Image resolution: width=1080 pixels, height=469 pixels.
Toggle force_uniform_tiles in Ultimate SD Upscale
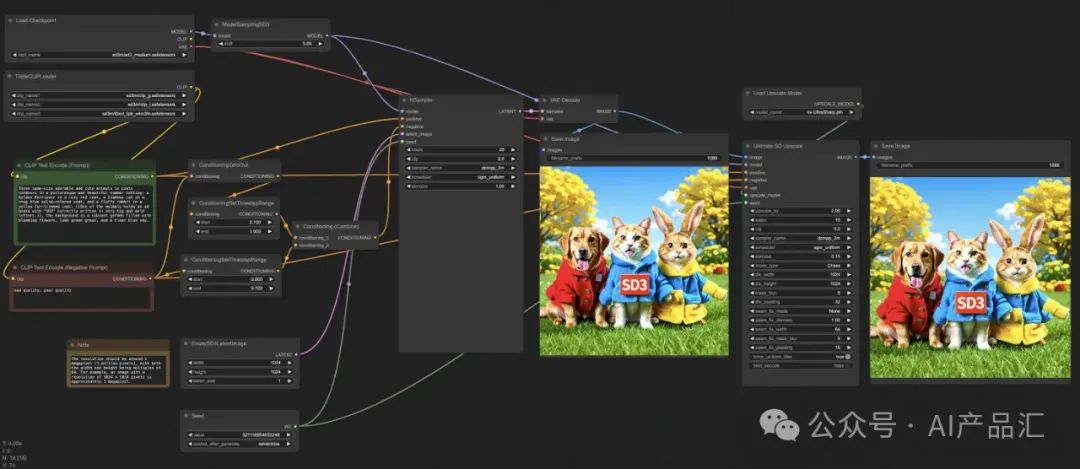click(801, 357)
